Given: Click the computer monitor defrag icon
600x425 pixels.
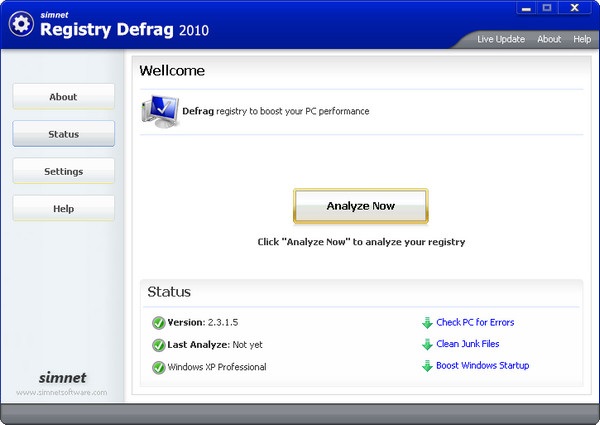Looking at the screenshot, I should click(x=160, y=111).
